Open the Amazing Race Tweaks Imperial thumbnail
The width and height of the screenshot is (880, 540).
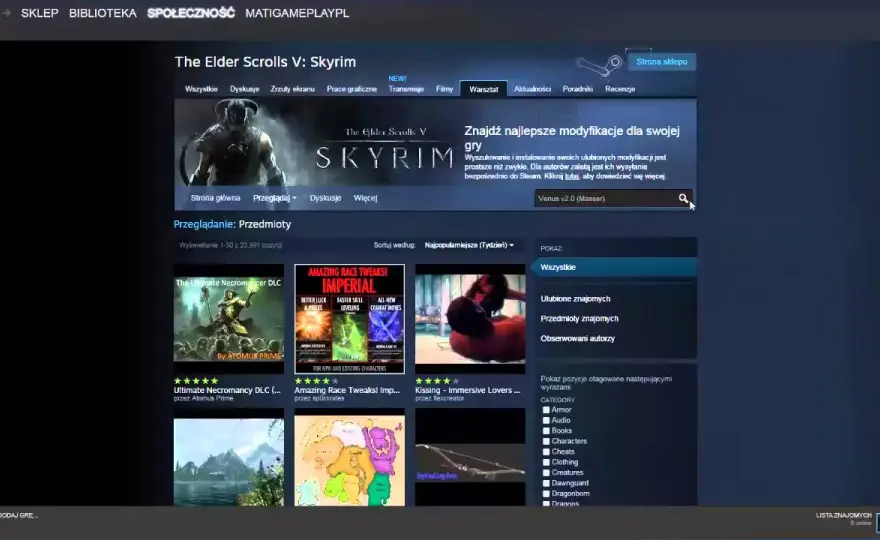pos(349,319)
